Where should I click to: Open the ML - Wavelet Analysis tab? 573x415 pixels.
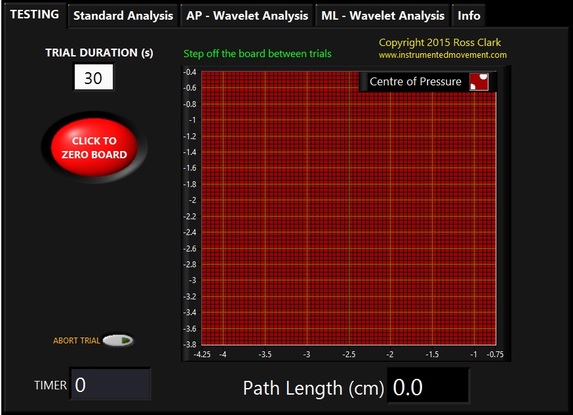point(383,16)
